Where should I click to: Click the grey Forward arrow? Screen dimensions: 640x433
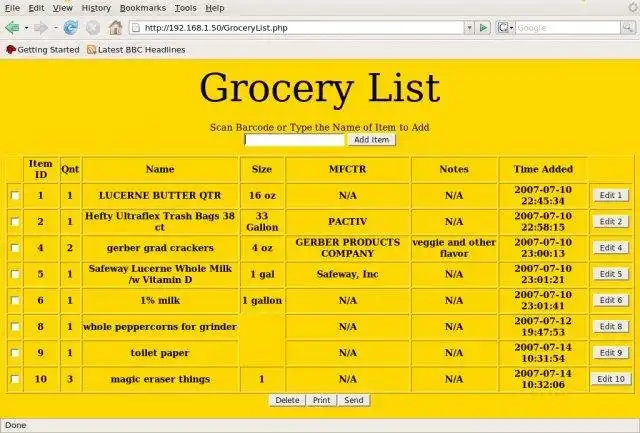click(41, 28)
